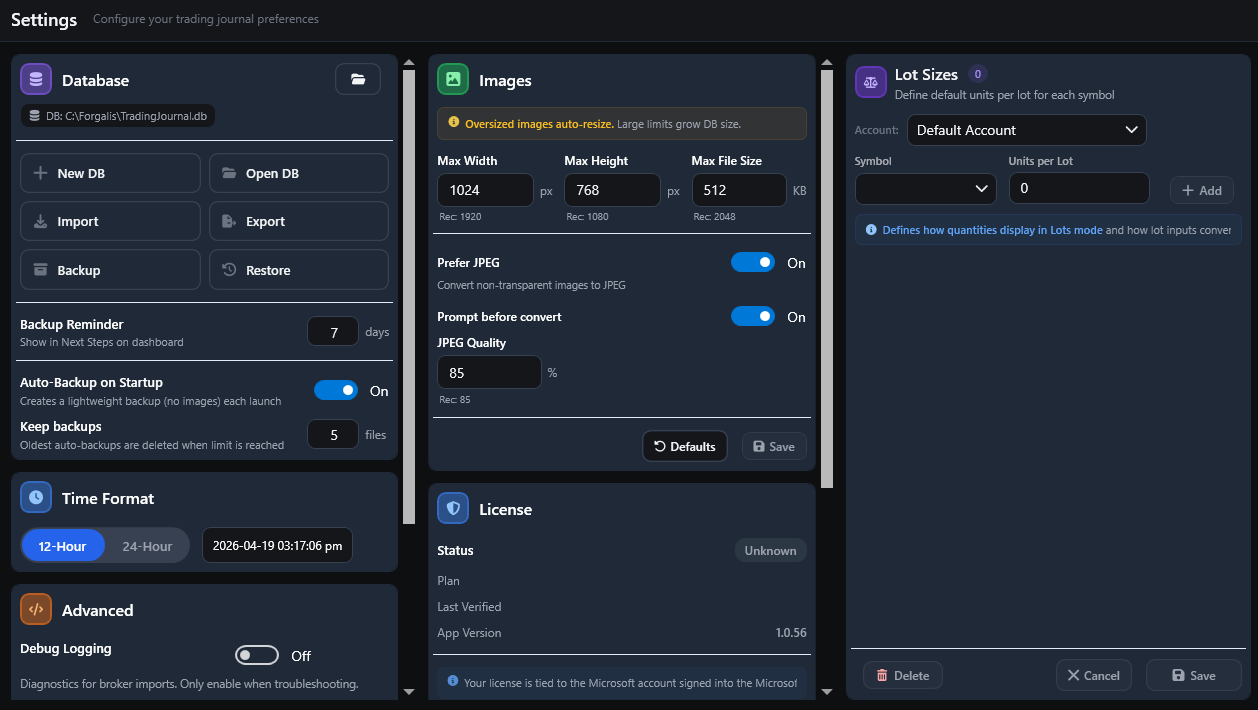Disable the Prefer JPEG toggle
The width and height of the screenshot is (1258, 710).
753,262
